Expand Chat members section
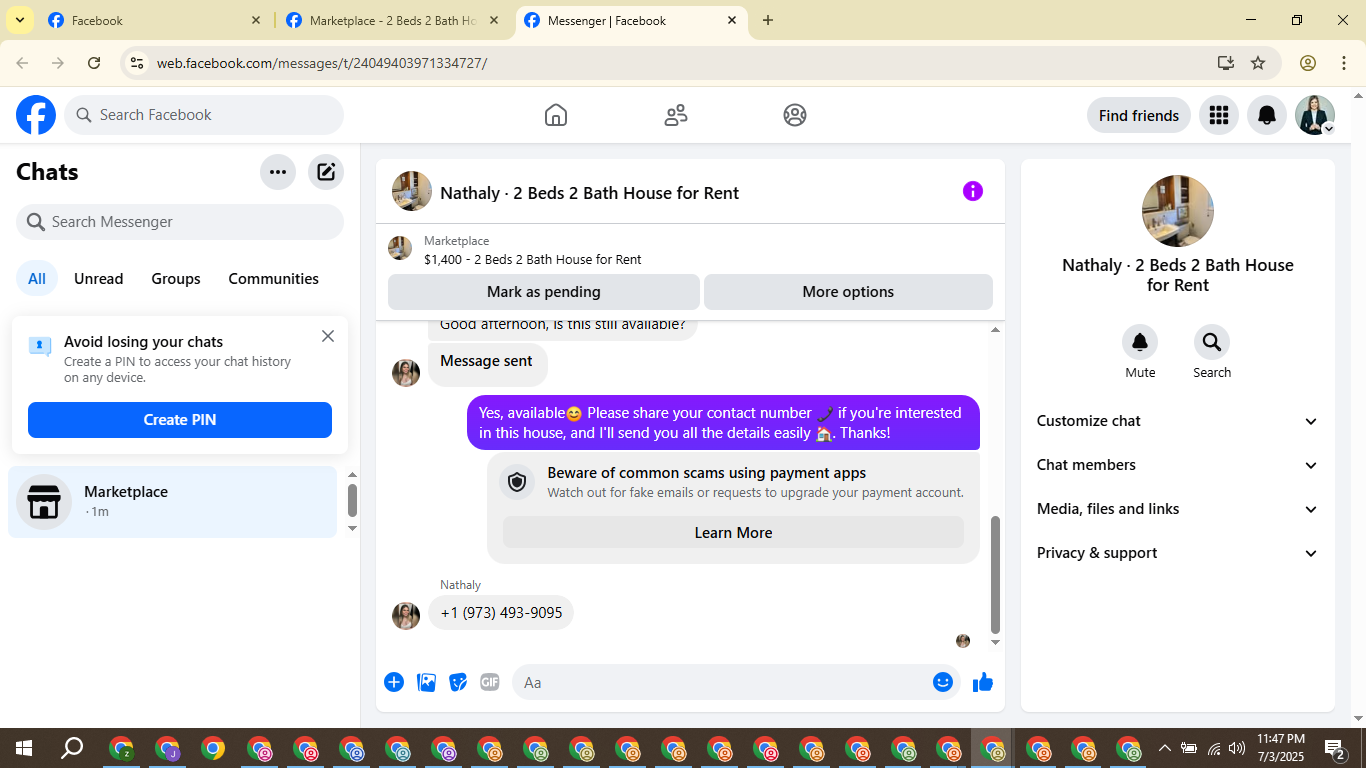 [1178, 465]
